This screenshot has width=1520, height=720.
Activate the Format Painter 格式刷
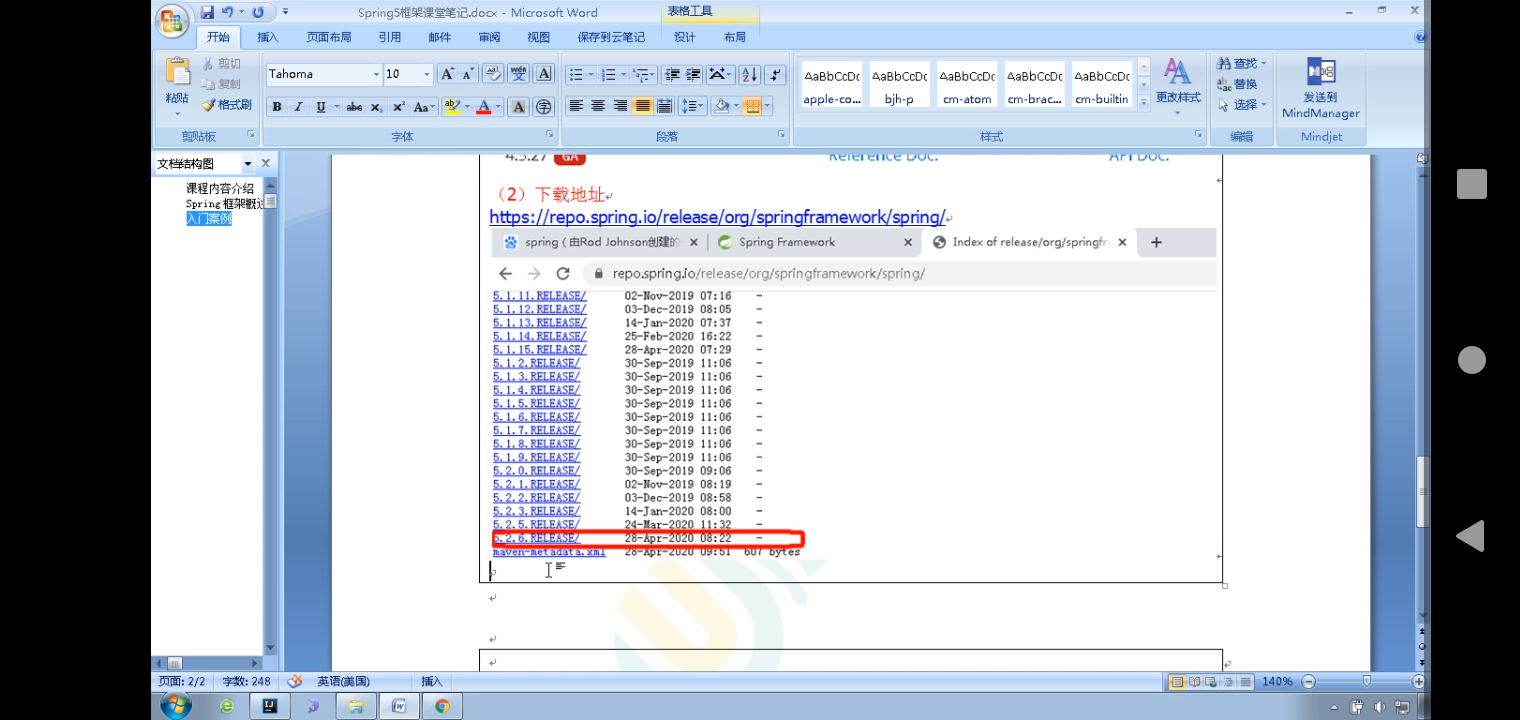[226, 104]
